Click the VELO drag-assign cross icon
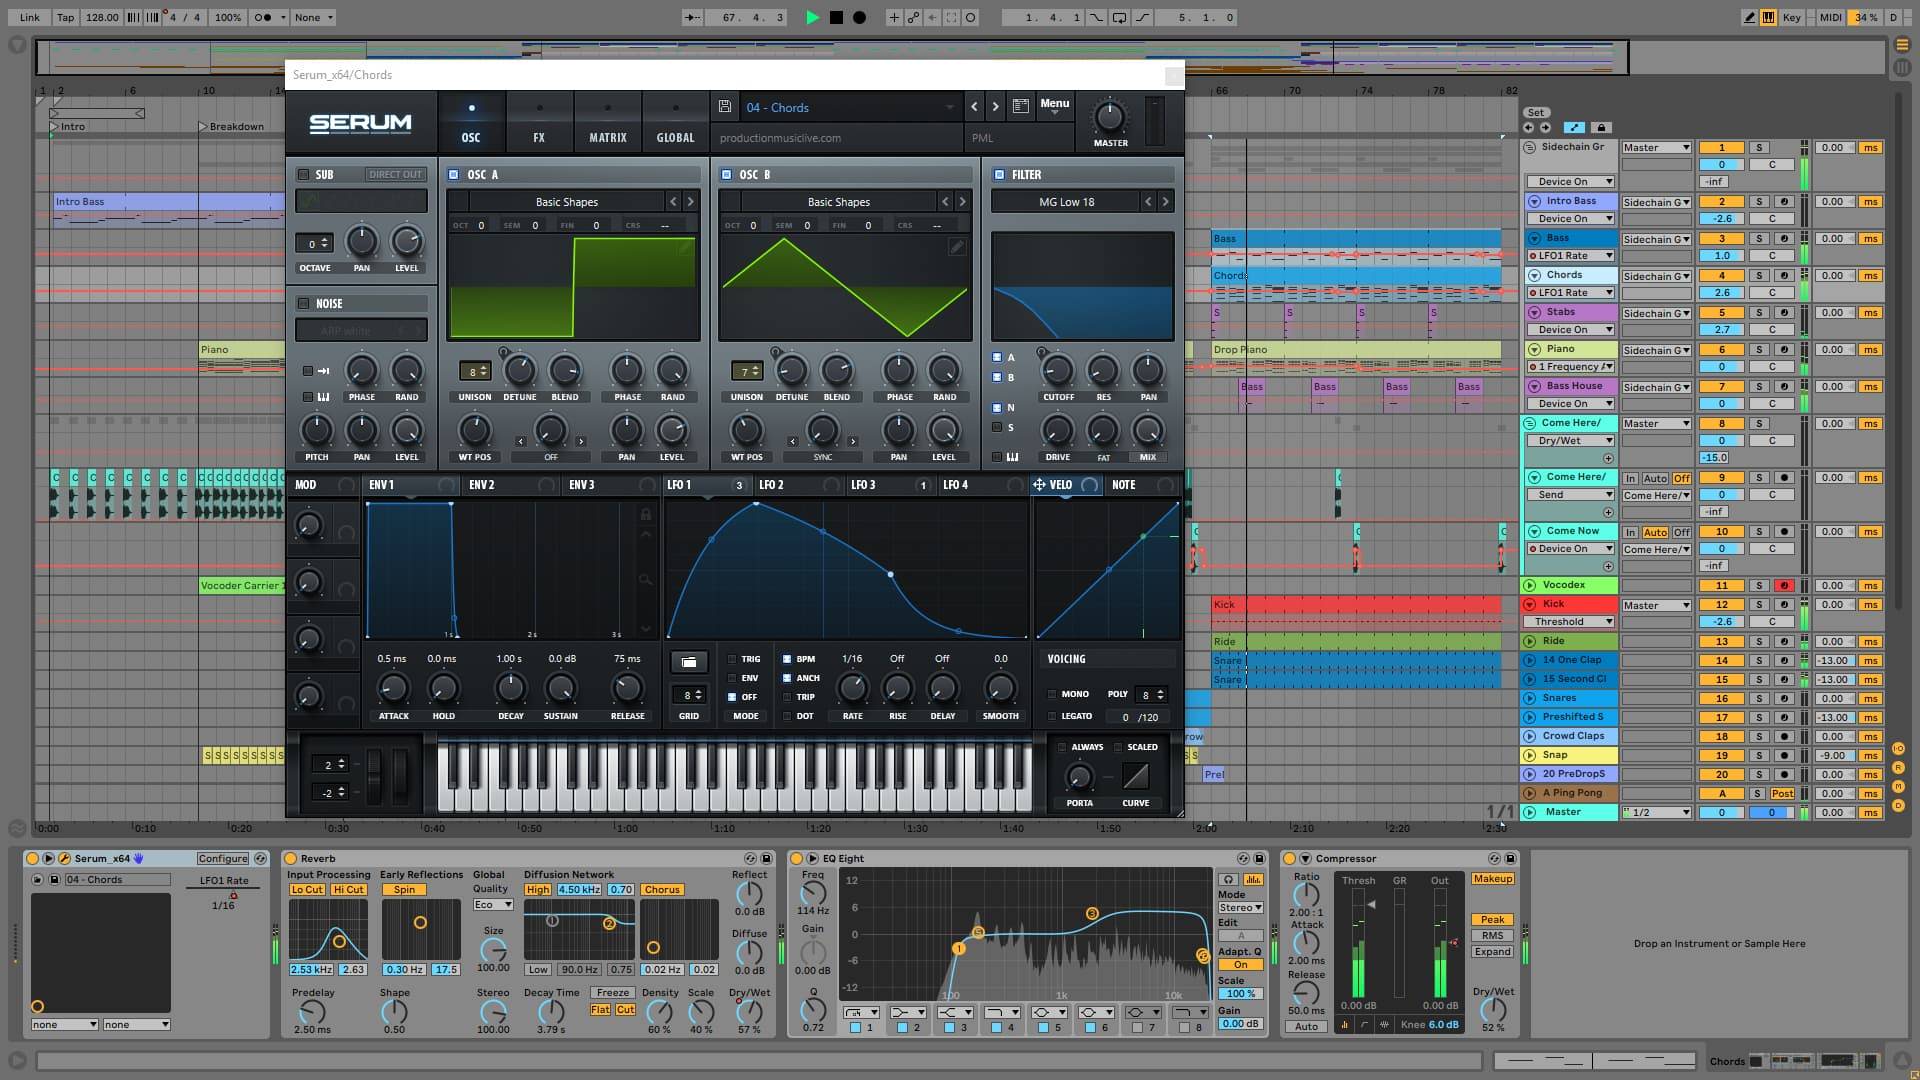 point(1039,484)
